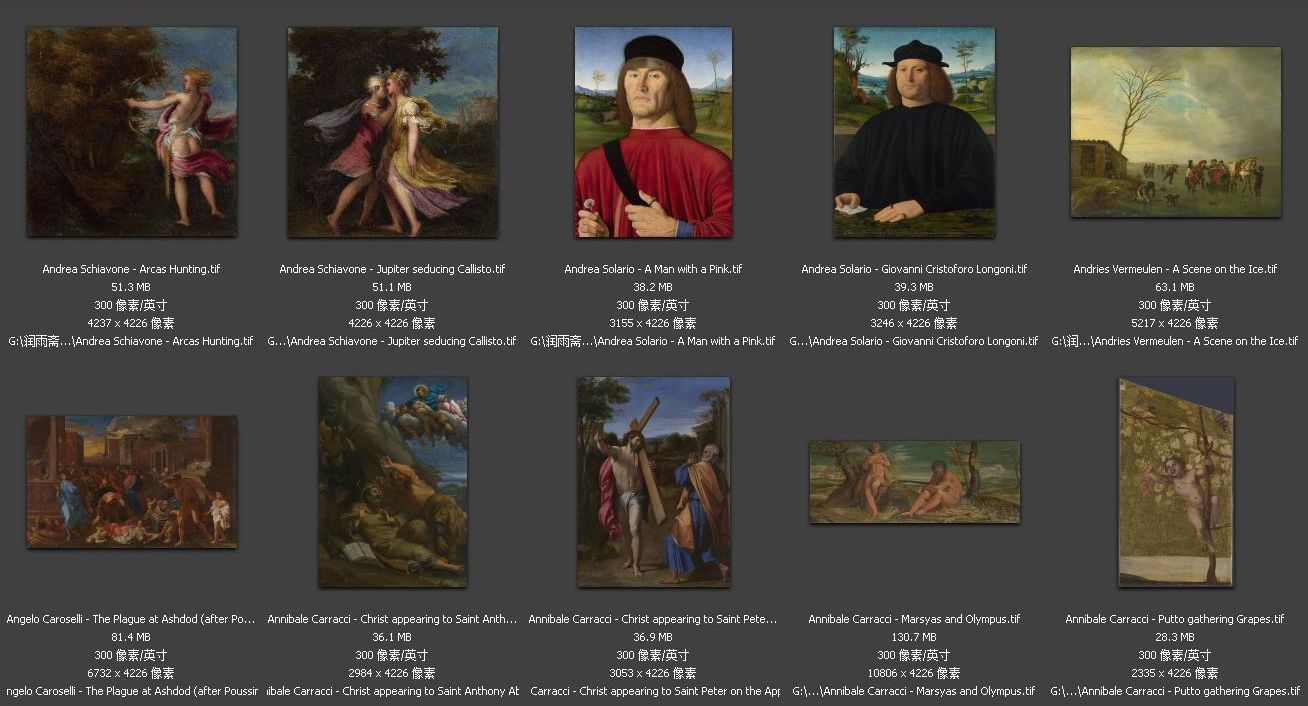Click filename Andrea Schiavone - Arcas Hunting.tif
This screenshot has width=1308, height=706.
point(132,269)
